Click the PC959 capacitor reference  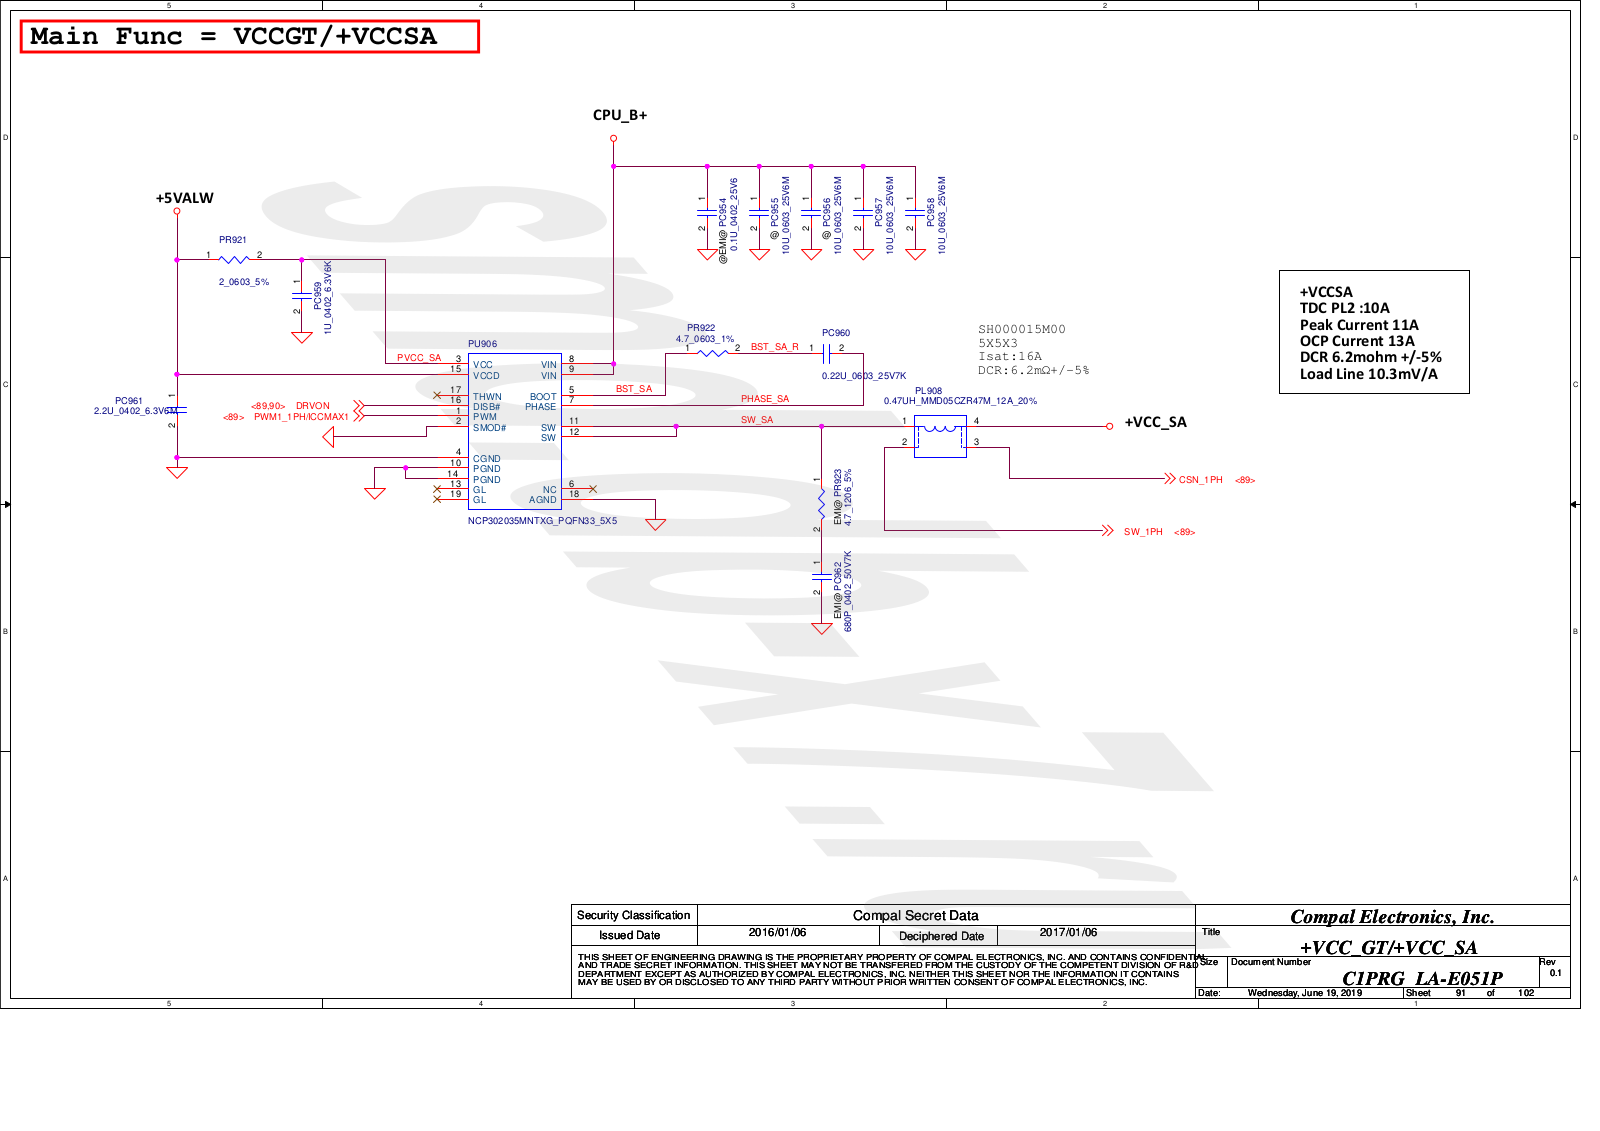[317, 295]
